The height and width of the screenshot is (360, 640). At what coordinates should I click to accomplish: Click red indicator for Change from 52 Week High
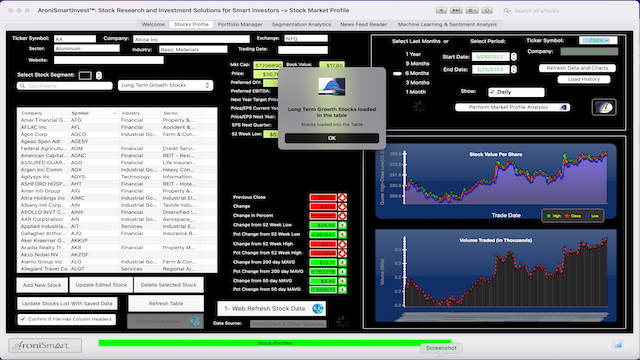(x=342, y=244)
